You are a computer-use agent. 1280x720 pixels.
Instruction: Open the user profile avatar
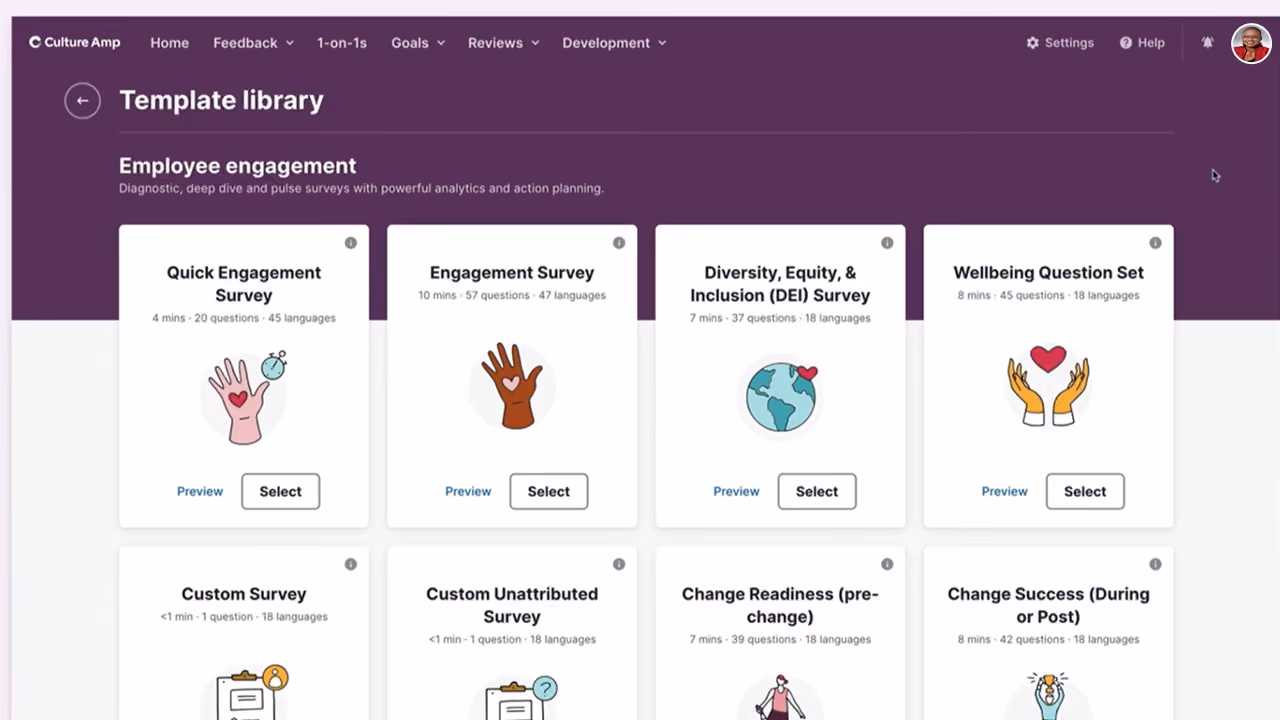(x=1251, y=43)
